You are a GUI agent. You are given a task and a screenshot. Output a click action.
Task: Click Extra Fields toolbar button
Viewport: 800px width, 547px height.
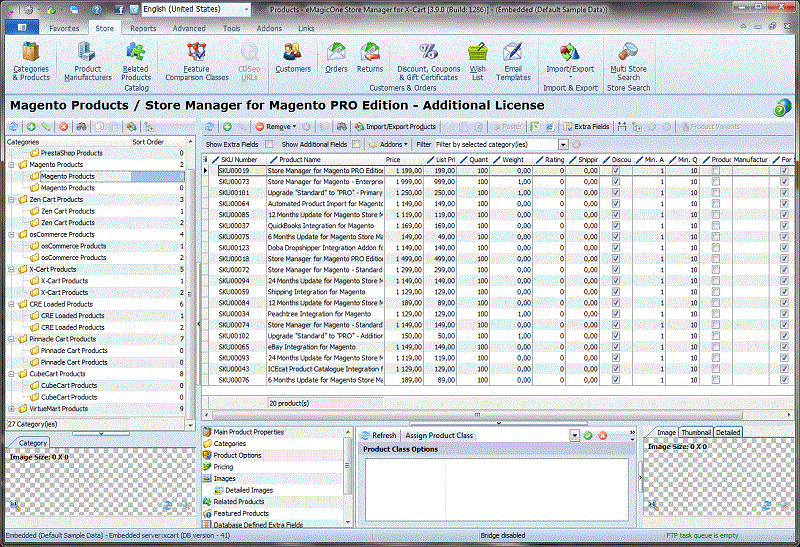point(586,127)
